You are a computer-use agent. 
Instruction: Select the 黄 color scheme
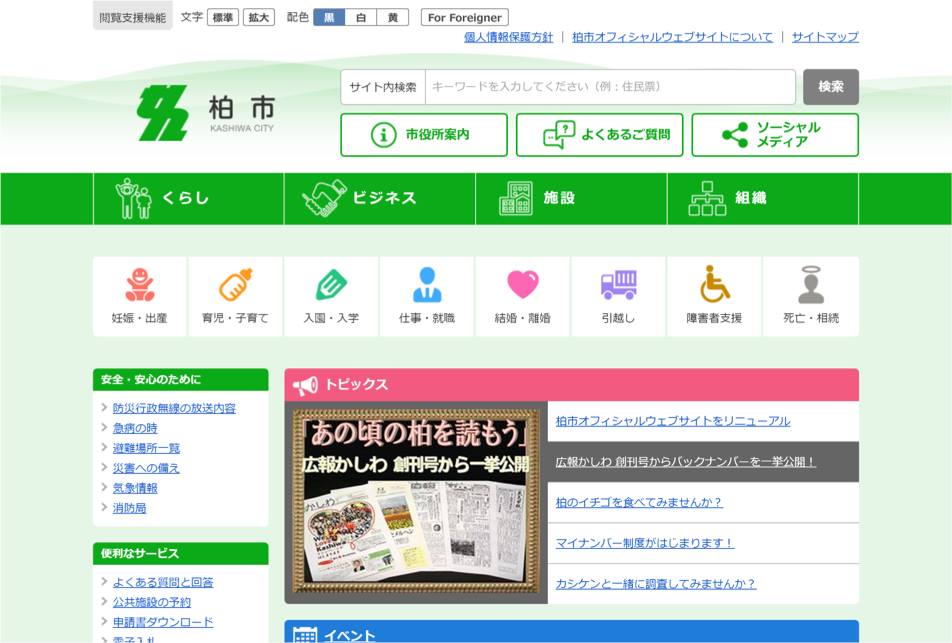pyautogui.click(x=393, y=17)
